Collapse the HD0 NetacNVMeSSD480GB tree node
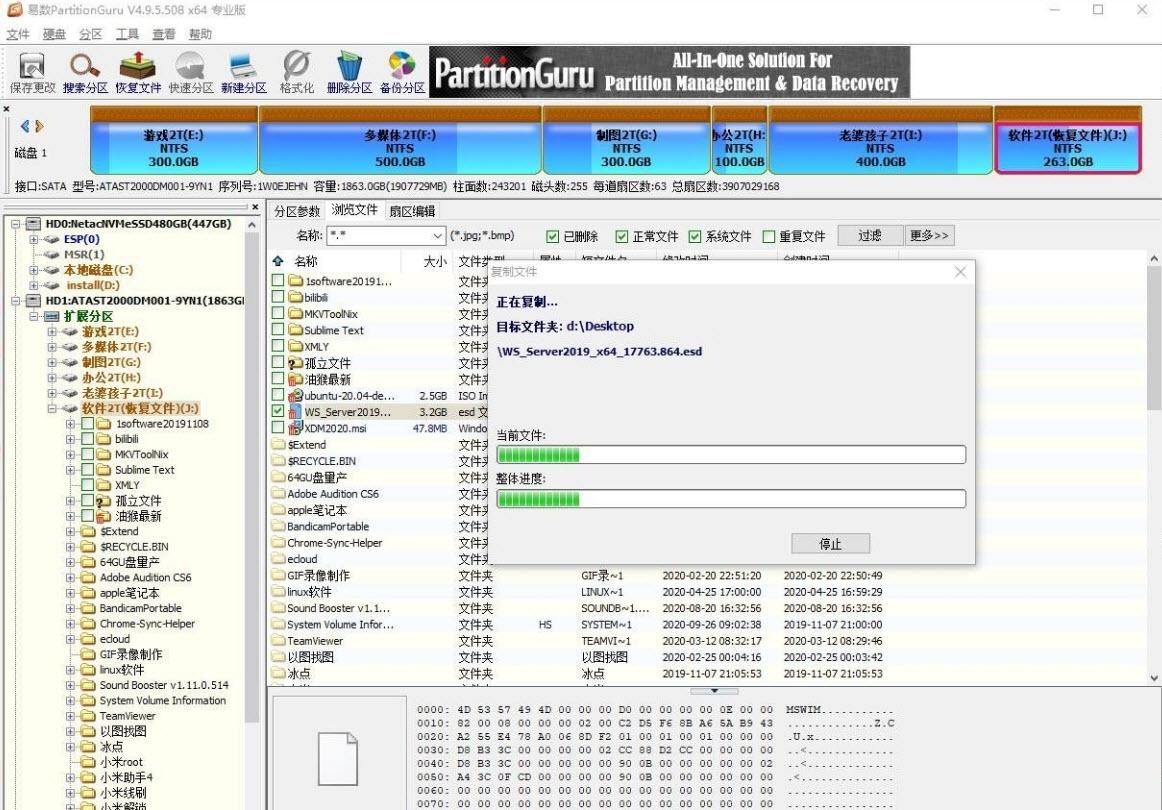The width and height of the screenshot is (1162, 810). tap(15, 224)
